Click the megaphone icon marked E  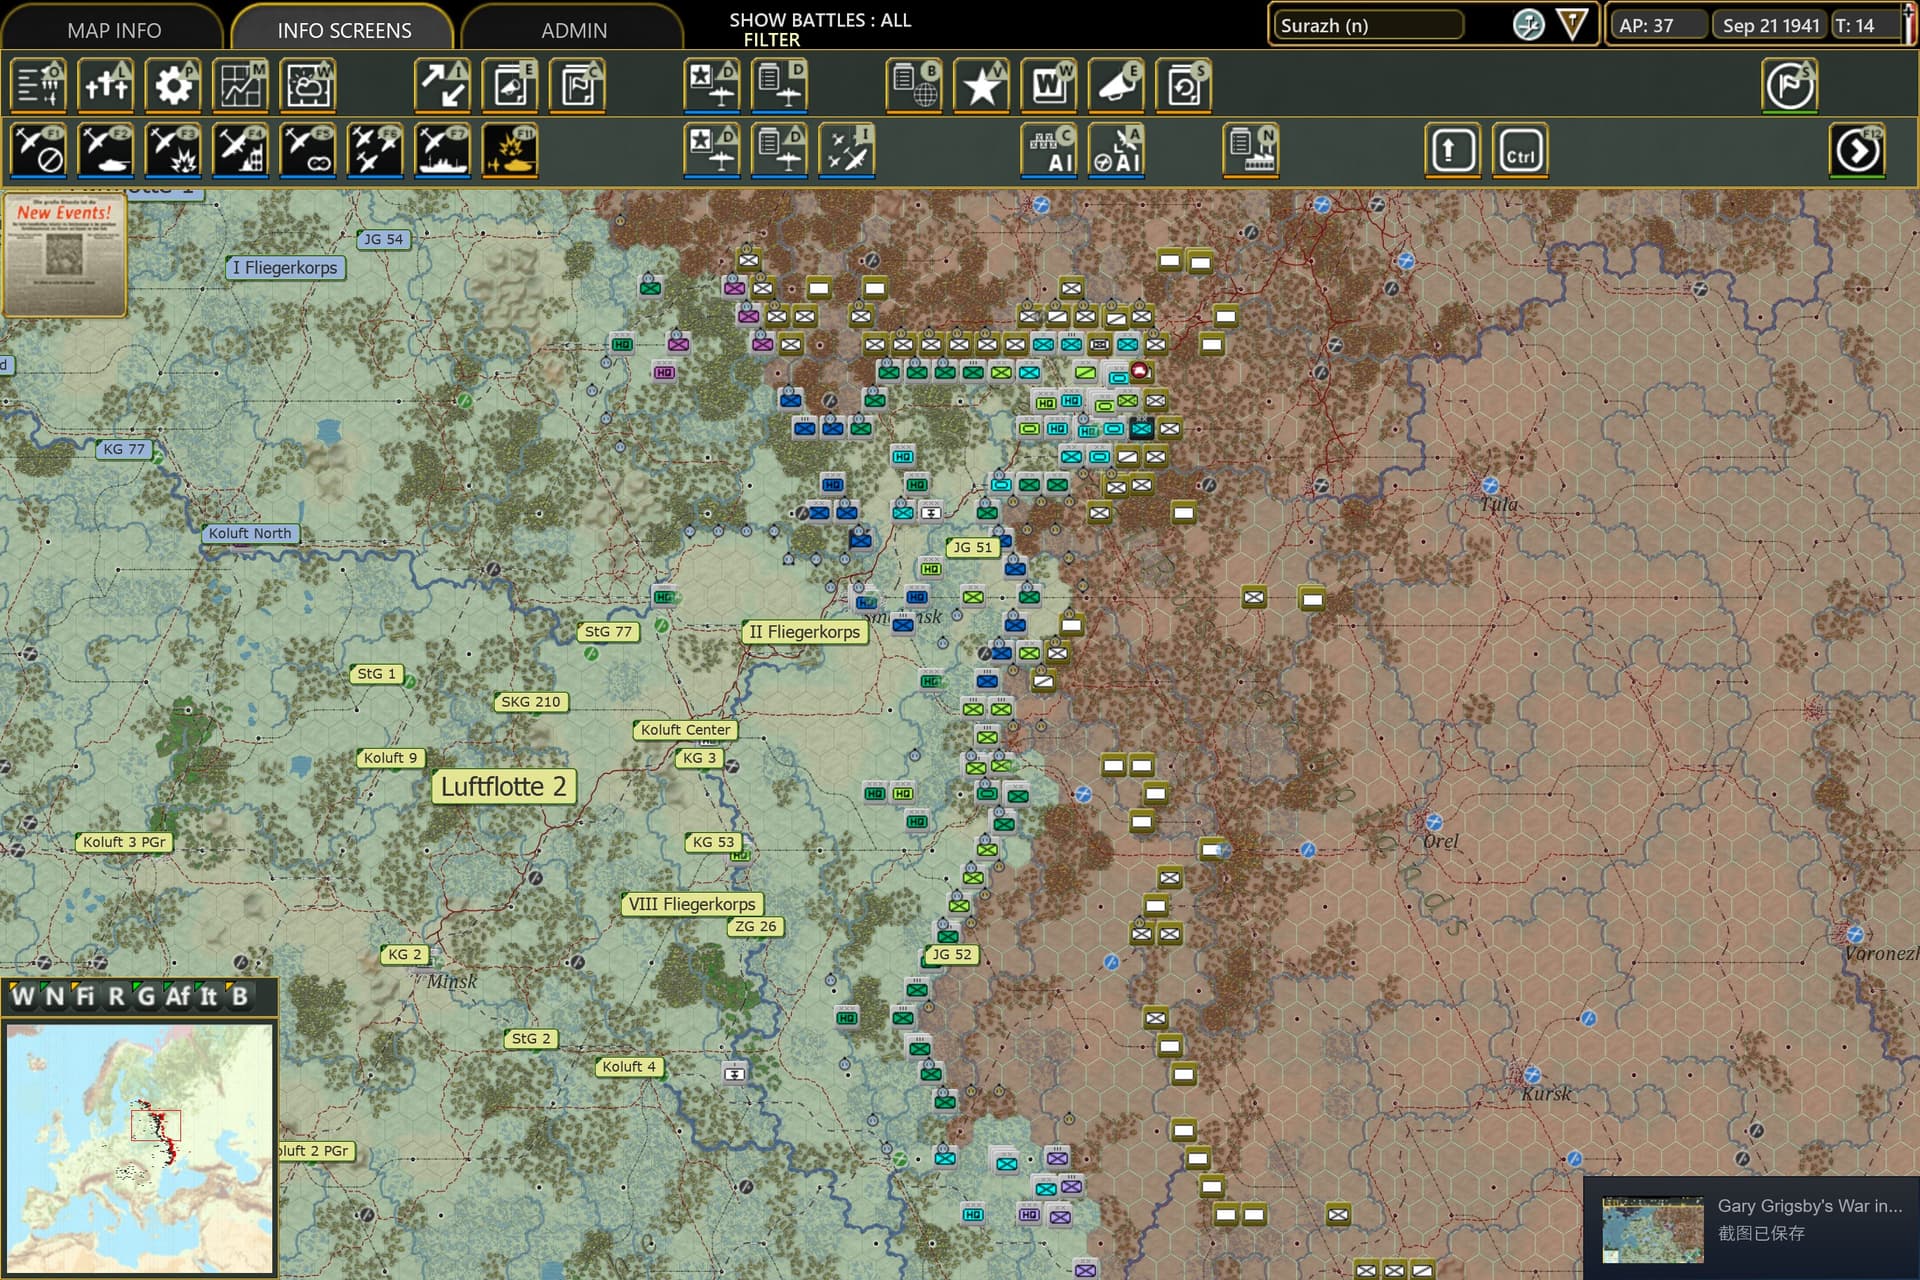(x=1116, y=85)
